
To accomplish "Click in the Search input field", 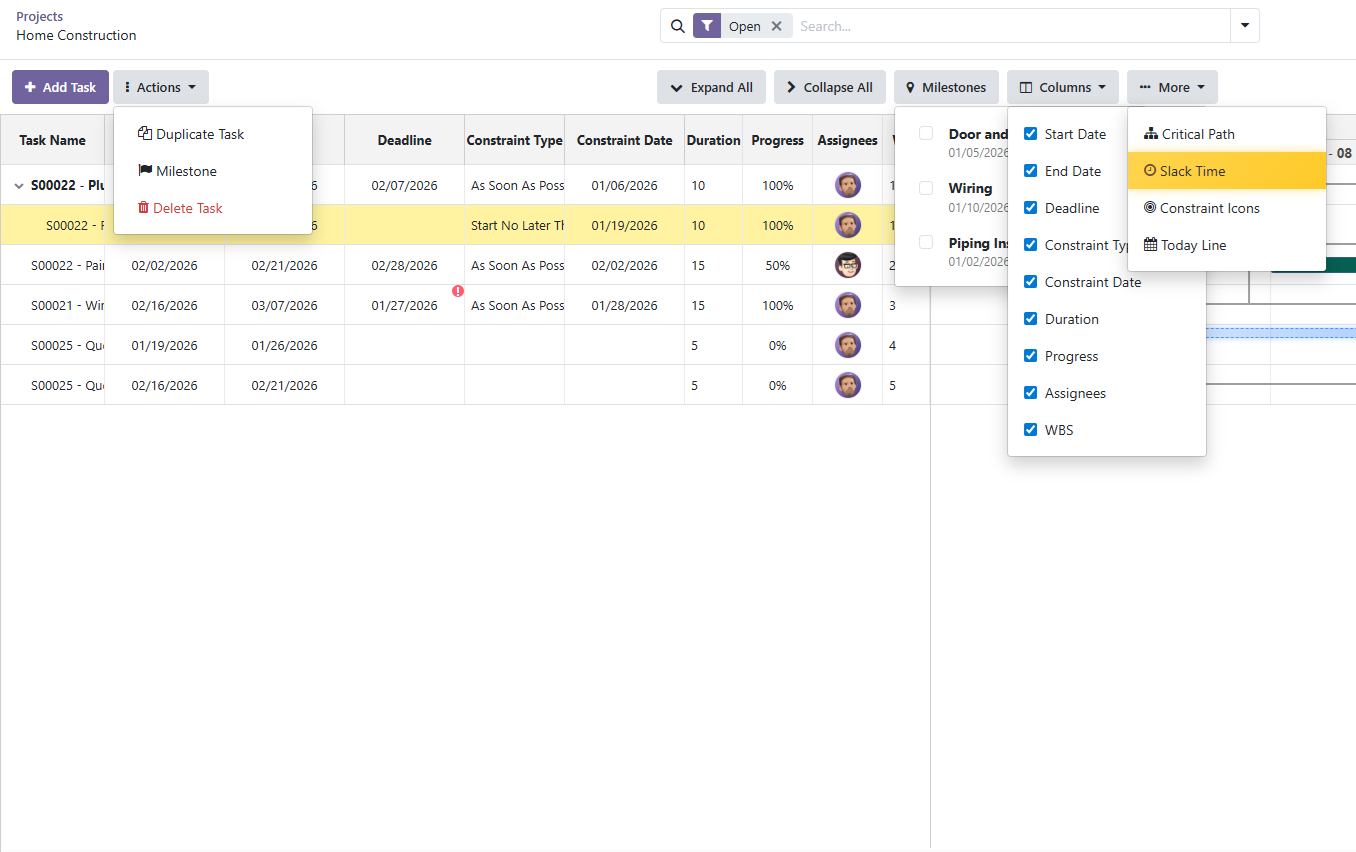I will coord(1010,26).
